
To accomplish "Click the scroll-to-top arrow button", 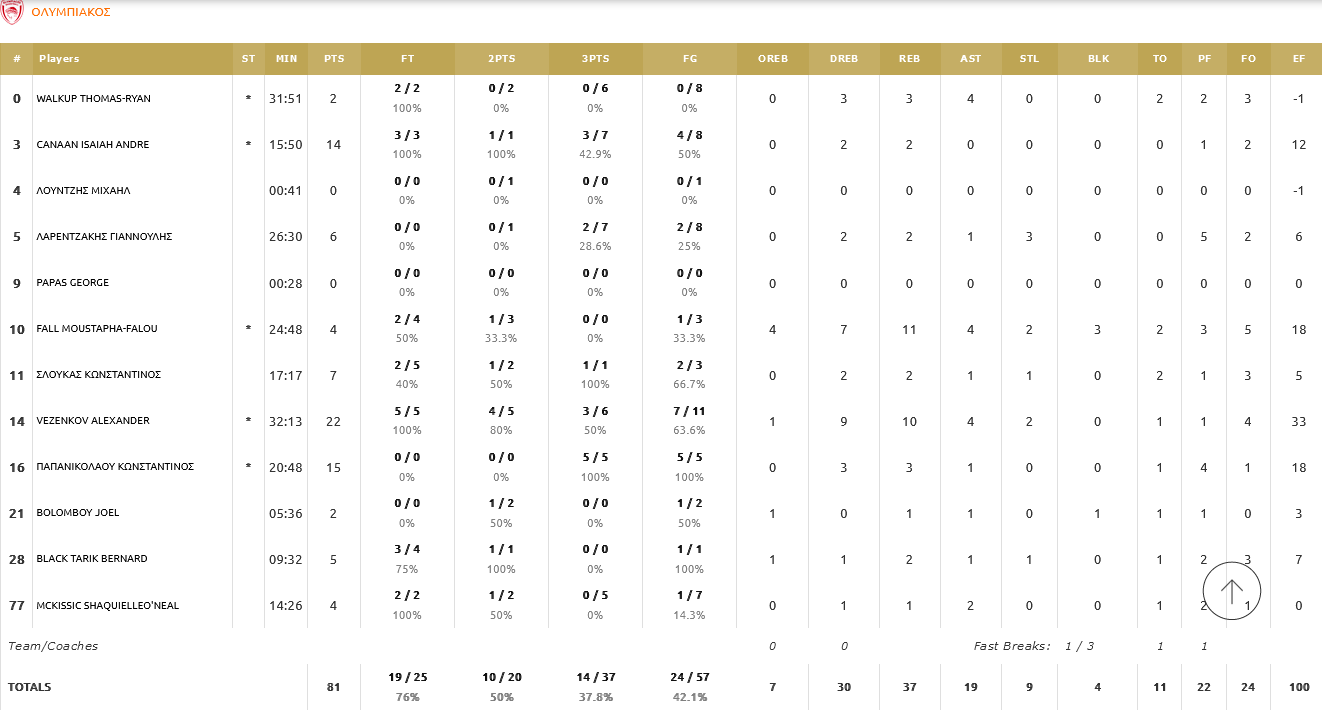I will click(x=1231, y=591).
